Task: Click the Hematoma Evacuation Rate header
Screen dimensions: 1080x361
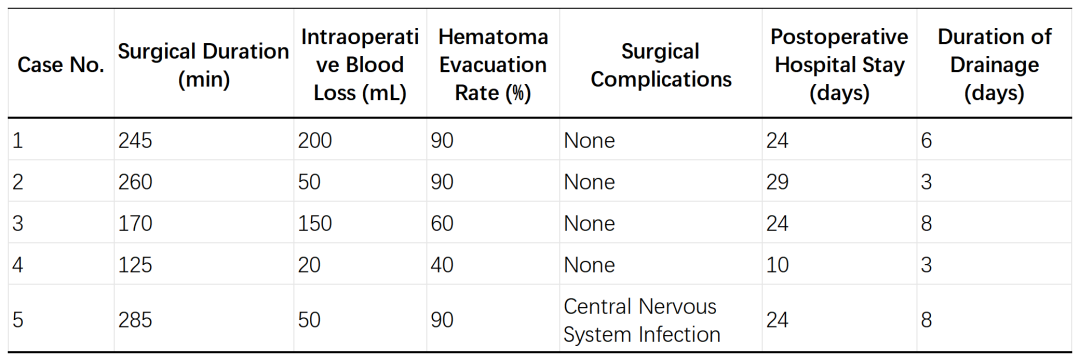Action: (492, 65)
